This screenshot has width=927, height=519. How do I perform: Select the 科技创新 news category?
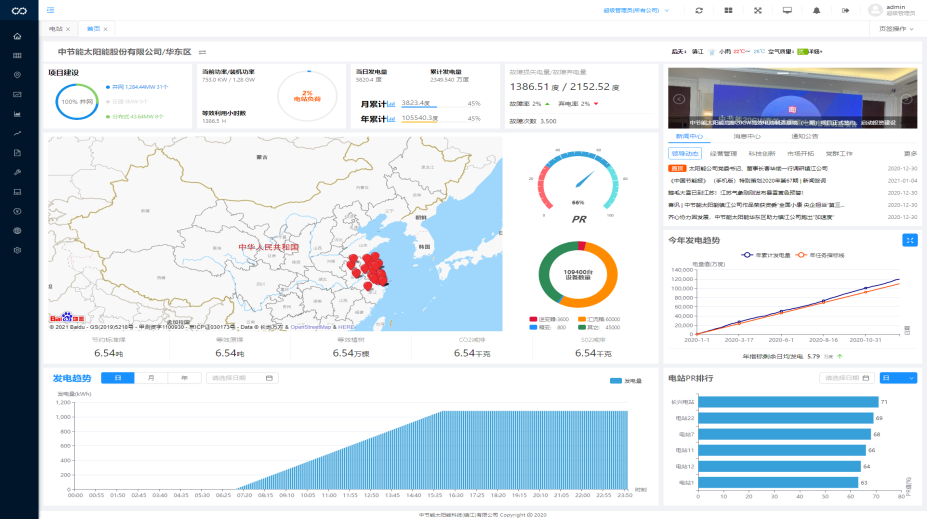click(761, 154)
